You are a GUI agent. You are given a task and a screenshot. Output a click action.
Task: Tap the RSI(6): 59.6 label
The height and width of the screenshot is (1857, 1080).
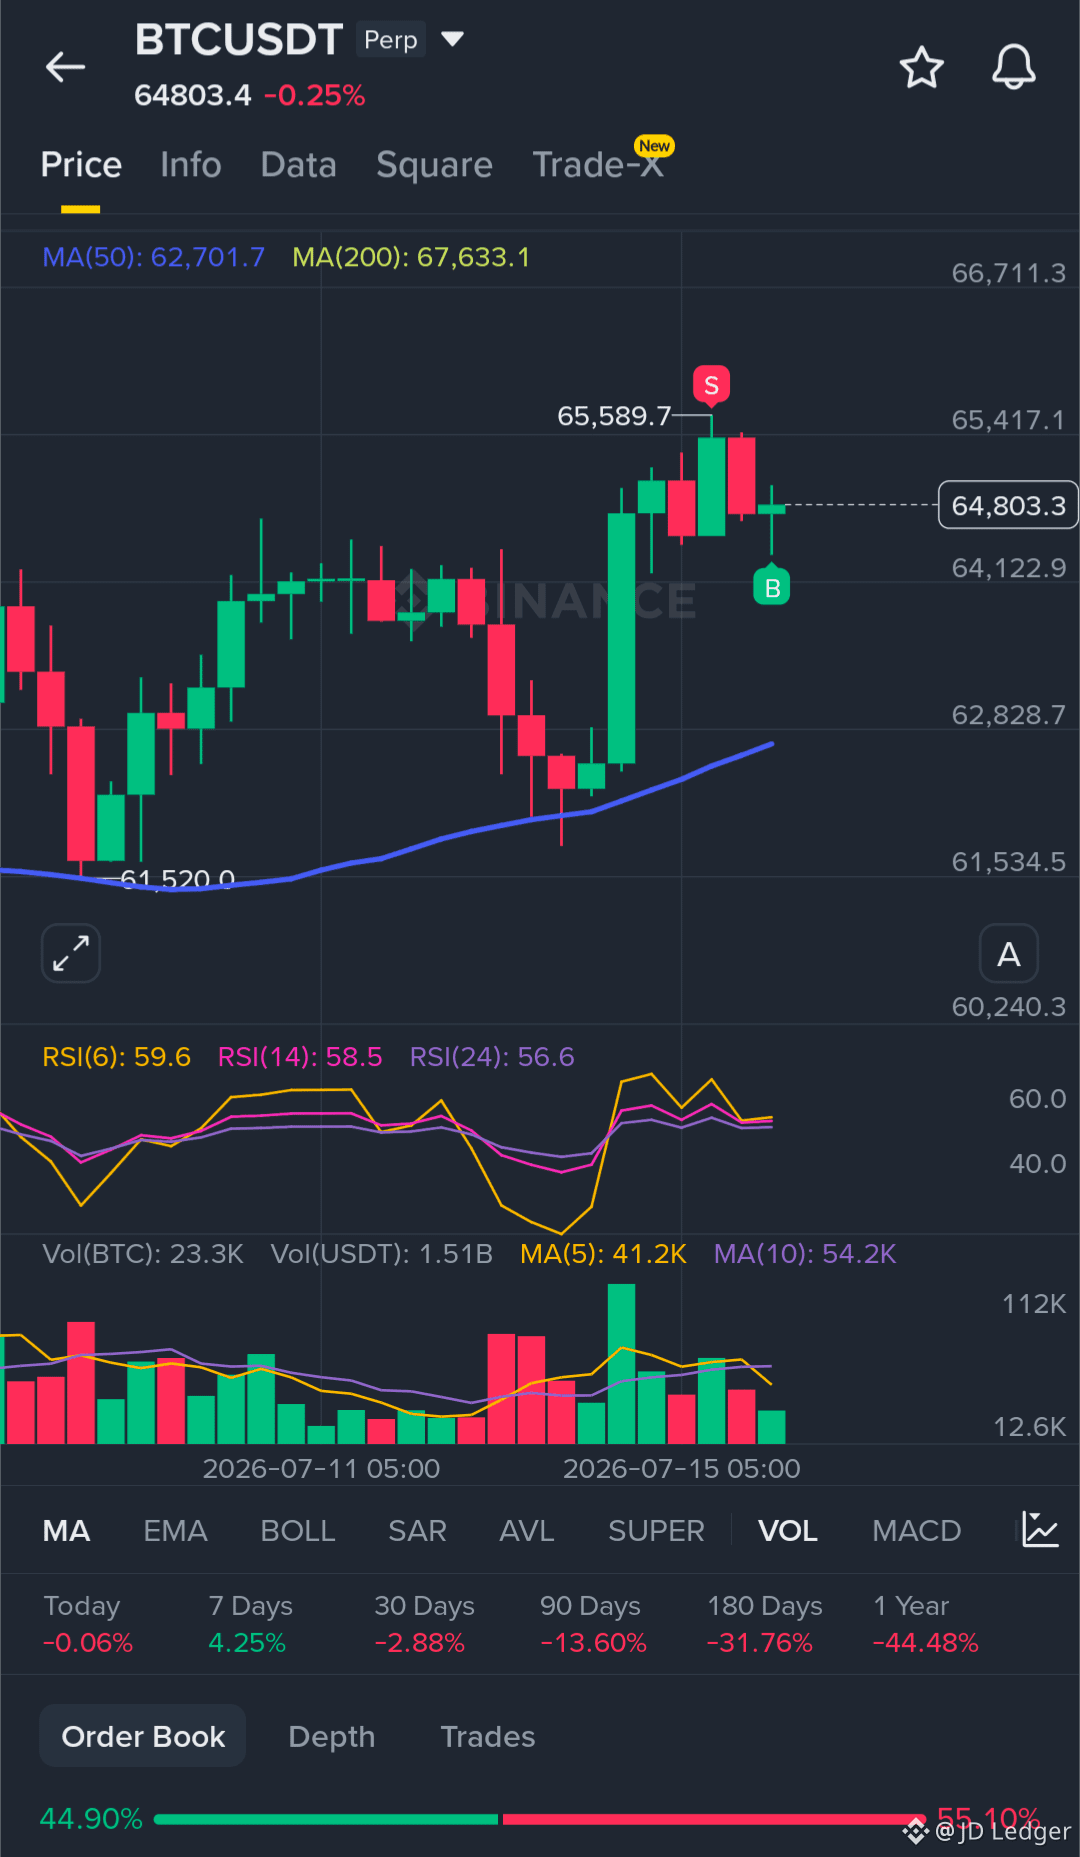pyautogui.click(x=116, y=1057)
